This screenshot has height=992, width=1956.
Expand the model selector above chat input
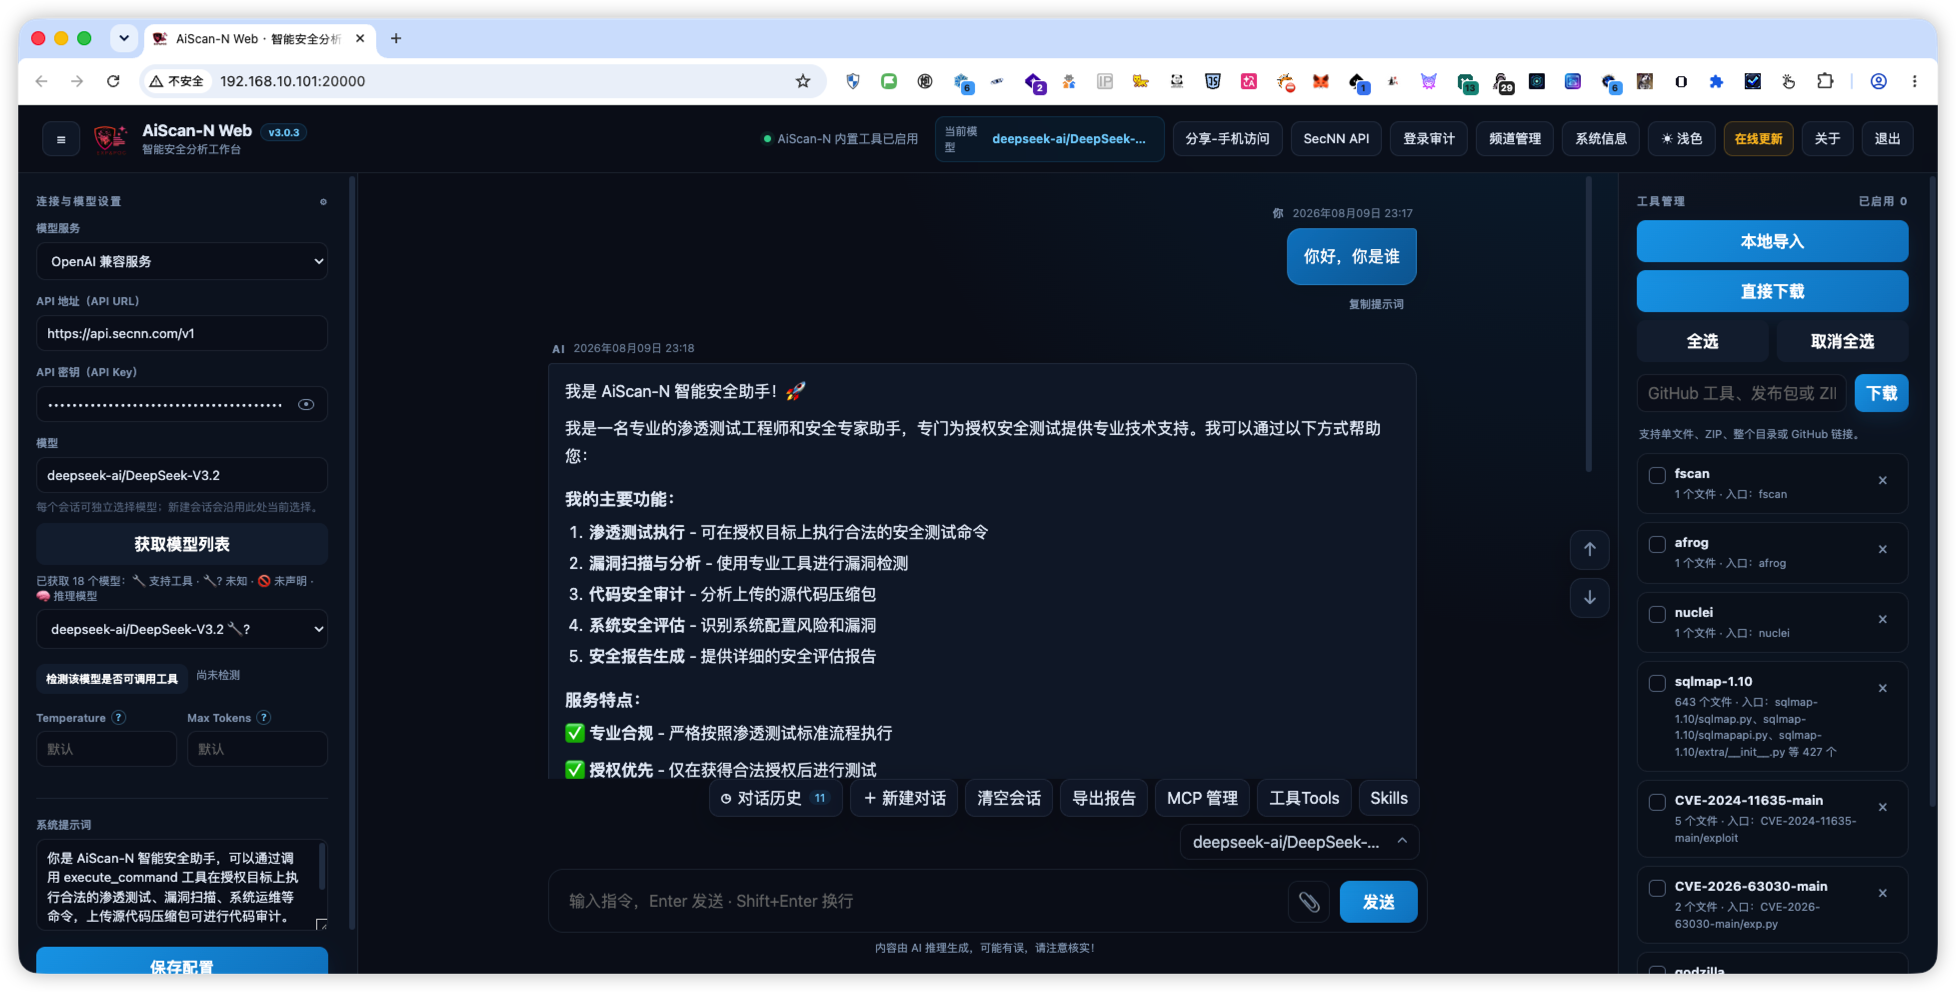tap(1299, 843)
